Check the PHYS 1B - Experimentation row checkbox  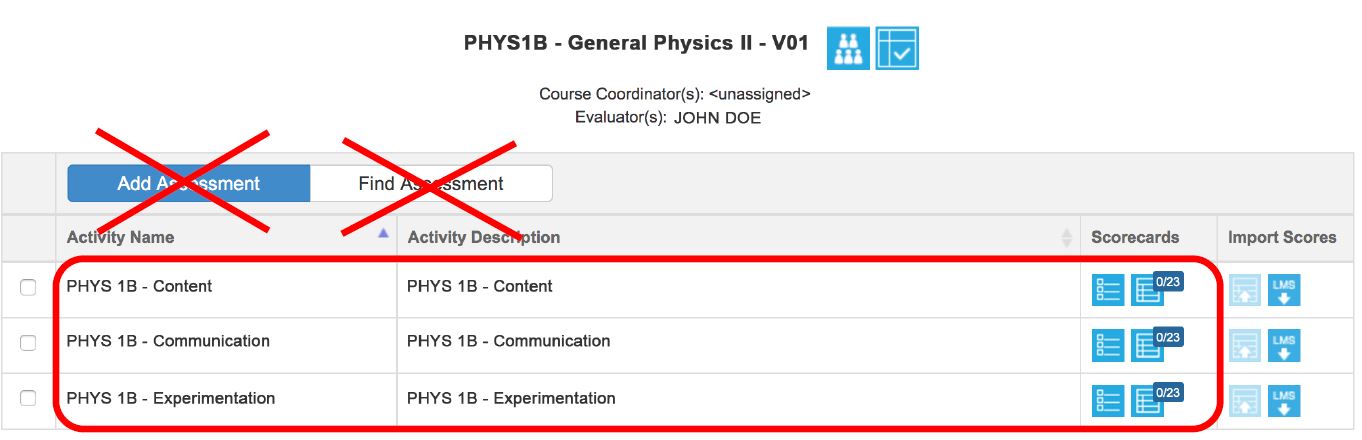coord(28,398)
